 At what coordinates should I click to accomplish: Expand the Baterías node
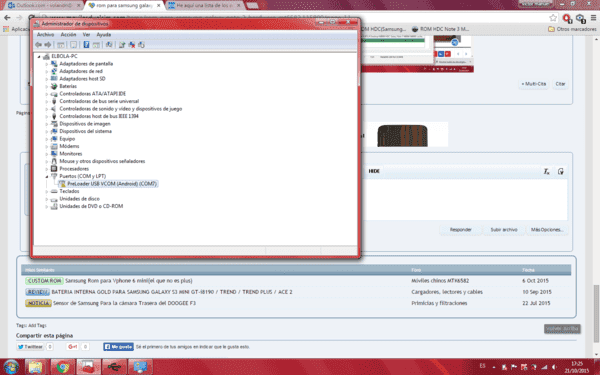[x=47, y=86]
